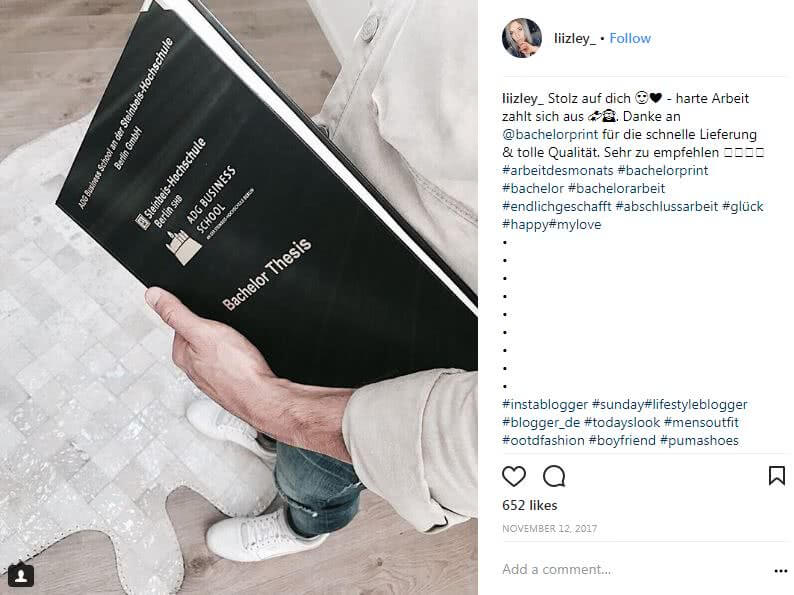Open the @bachelorprint mention
The height and width of the screenshot is (595, 794).
point(550,134)
